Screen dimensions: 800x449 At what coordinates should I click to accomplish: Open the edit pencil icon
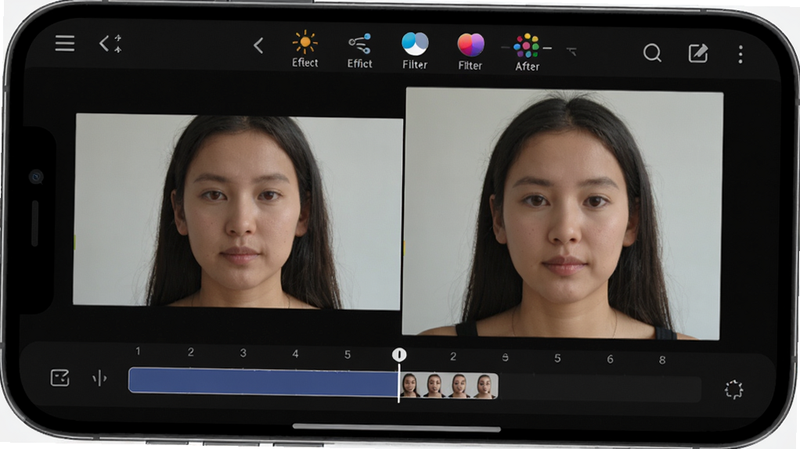[698, 53]
